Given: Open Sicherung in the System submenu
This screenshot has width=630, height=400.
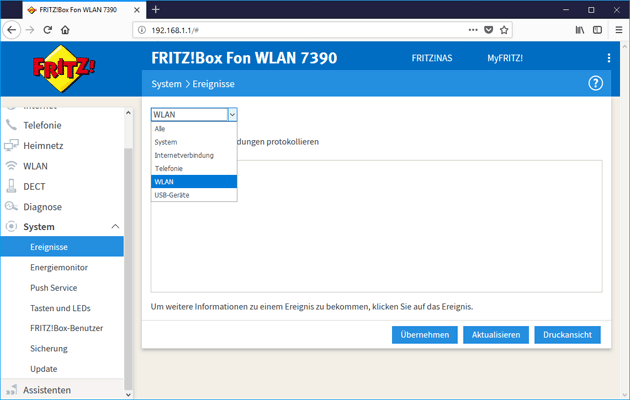Looking at the screenshot, I should point(49,348).
